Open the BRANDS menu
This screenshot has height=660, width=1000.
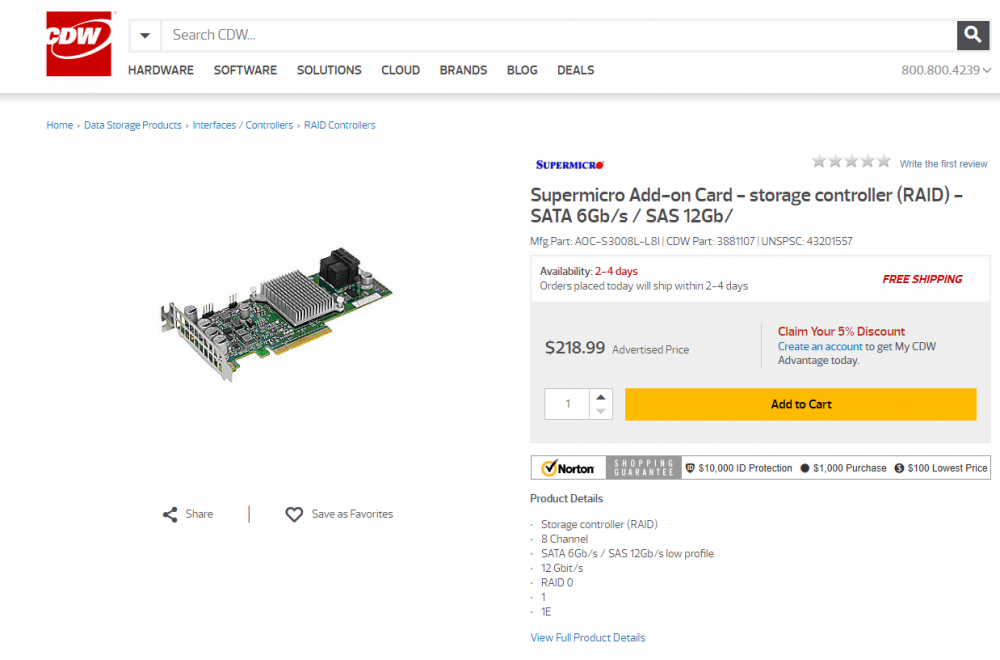click(x=463, y=70)
